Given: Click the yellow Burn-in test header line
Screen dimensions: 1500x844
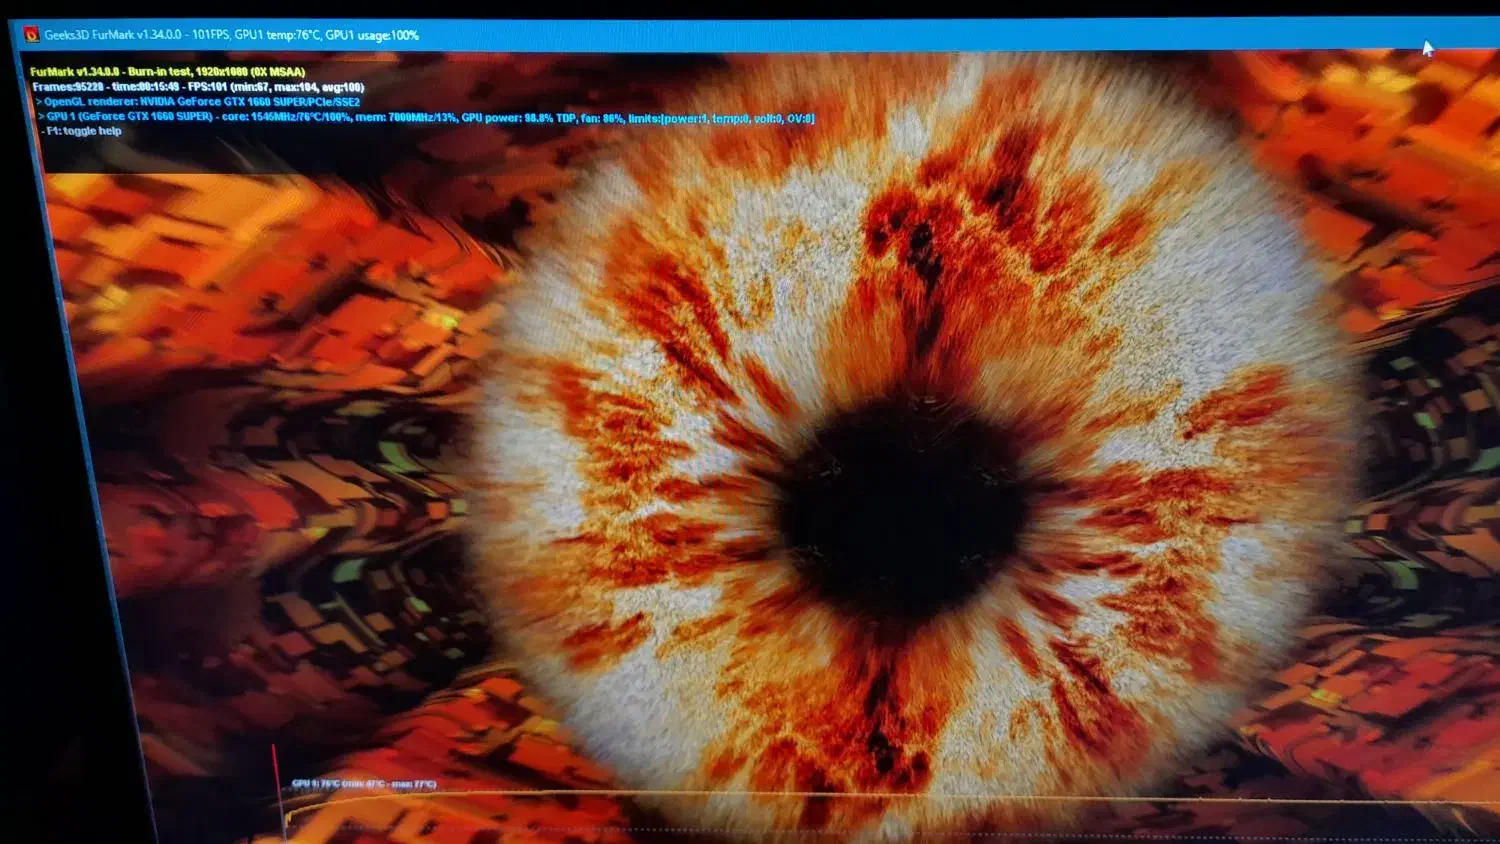Looking at the screenshot, I should 167,72.
